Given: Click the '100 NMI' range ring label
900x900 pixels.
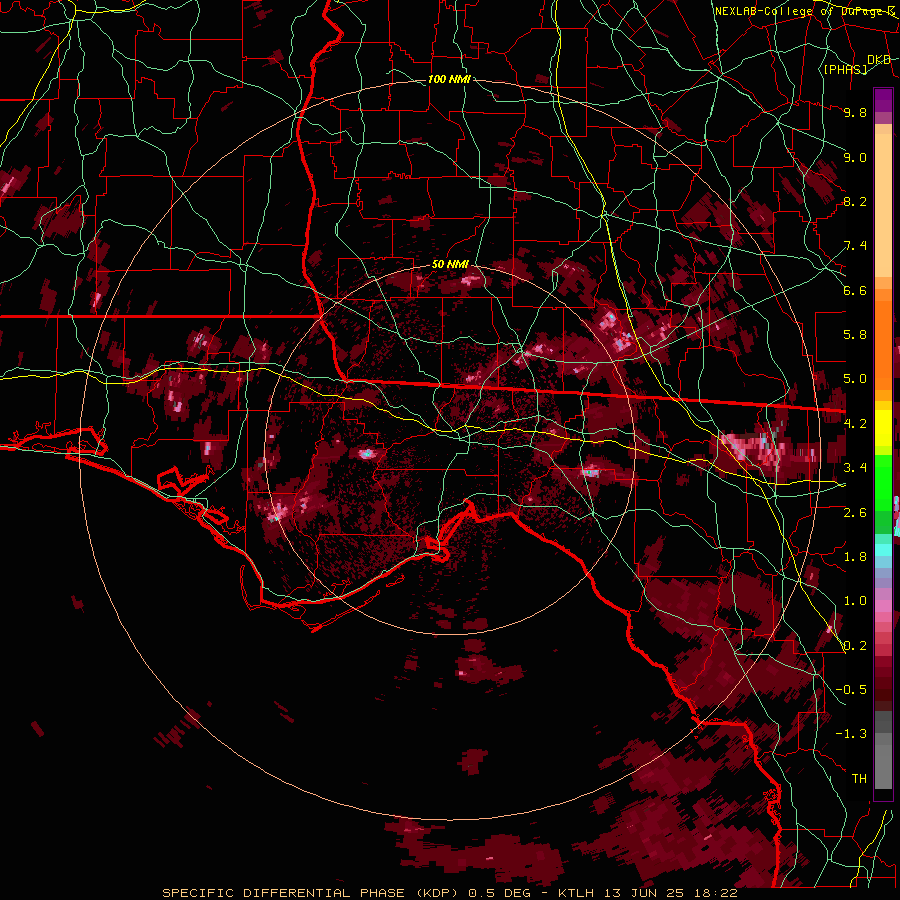Looking at the screenshot, I should tap(449, 79).
